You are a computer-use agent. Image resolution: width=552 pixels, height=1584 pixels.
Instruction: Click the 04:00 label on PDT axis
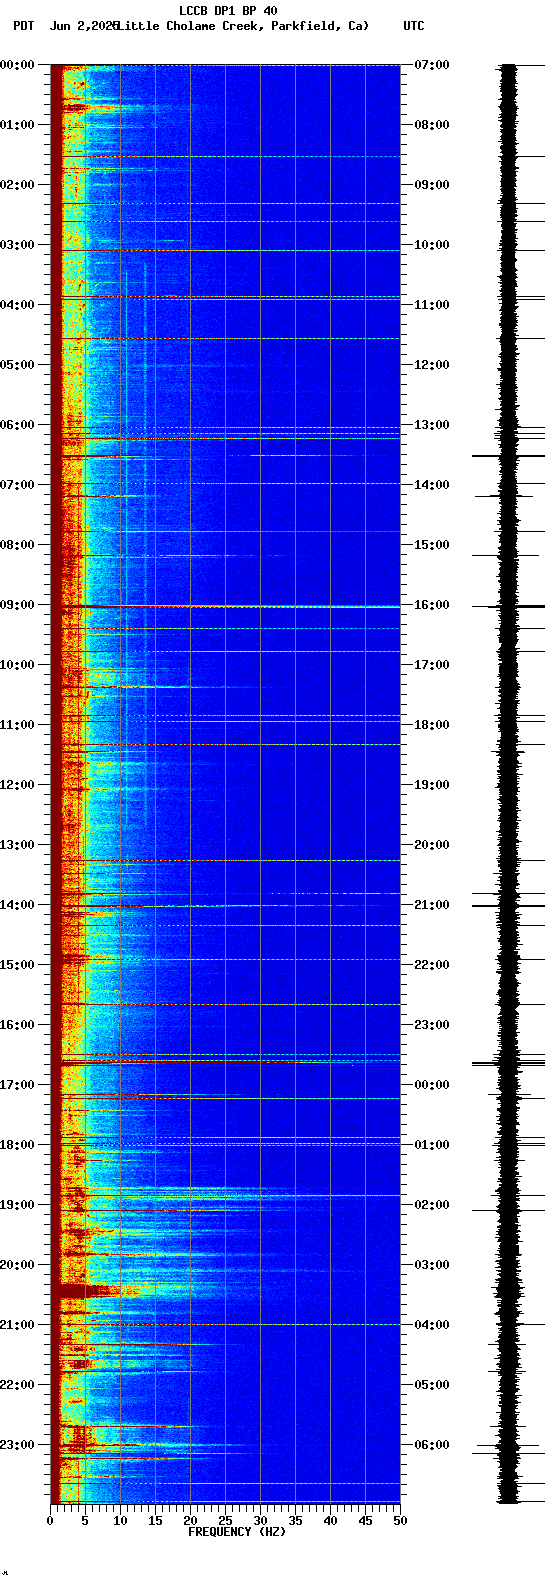[17, 305]
